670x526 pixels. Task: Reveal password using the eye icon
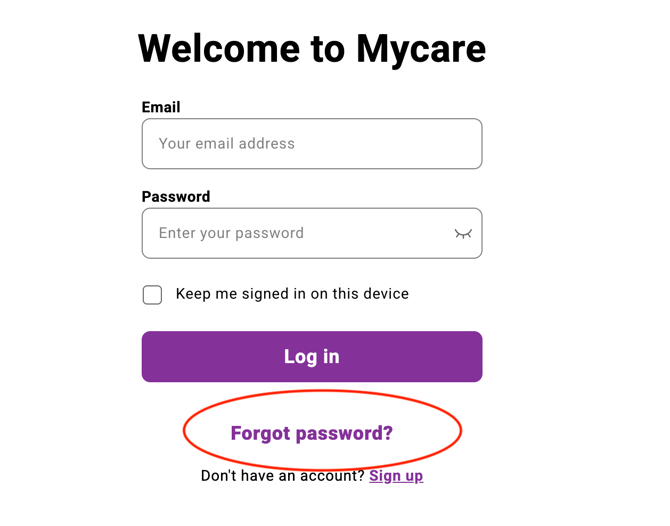(463, 234)
